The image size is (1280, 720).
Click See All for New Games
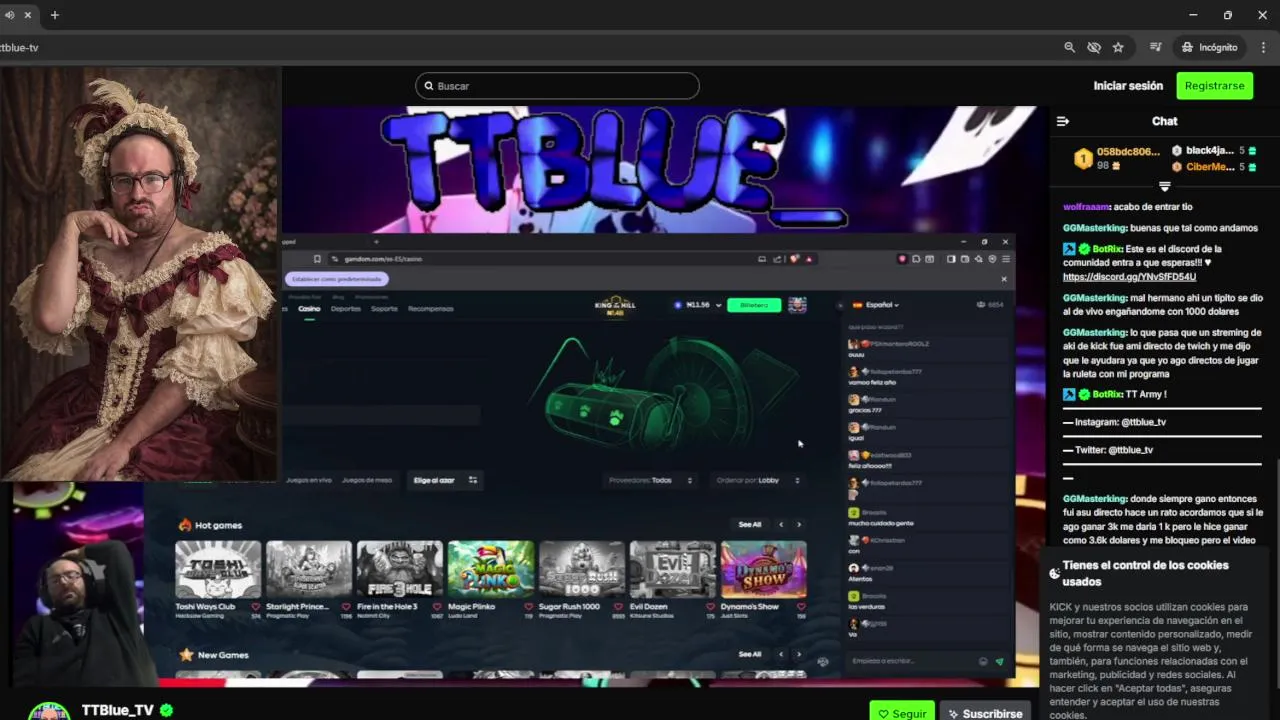tap(750, 654)
